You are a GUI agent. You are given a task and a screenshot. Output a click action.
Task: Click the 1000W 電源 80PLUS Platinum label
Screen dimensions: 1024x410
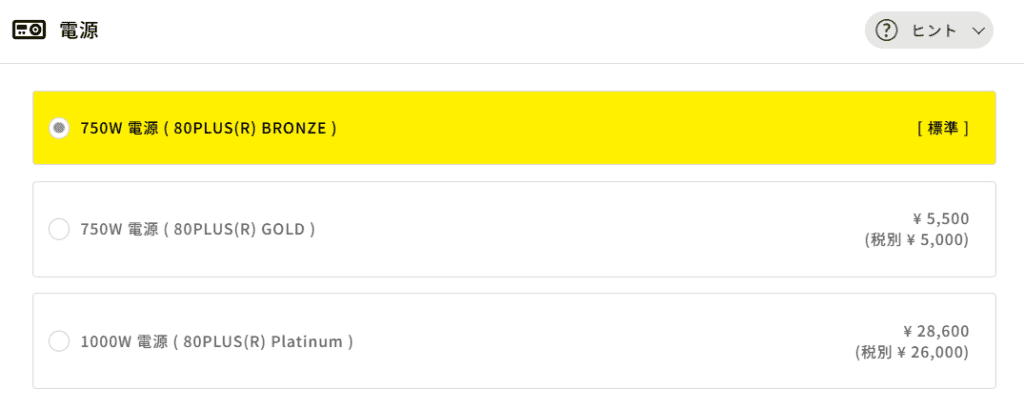(x=217, y=341)
